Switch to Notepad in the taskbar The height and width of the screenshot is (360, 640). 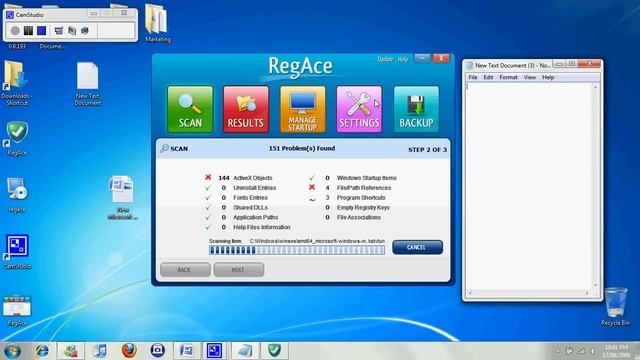(x=245, y=351)
